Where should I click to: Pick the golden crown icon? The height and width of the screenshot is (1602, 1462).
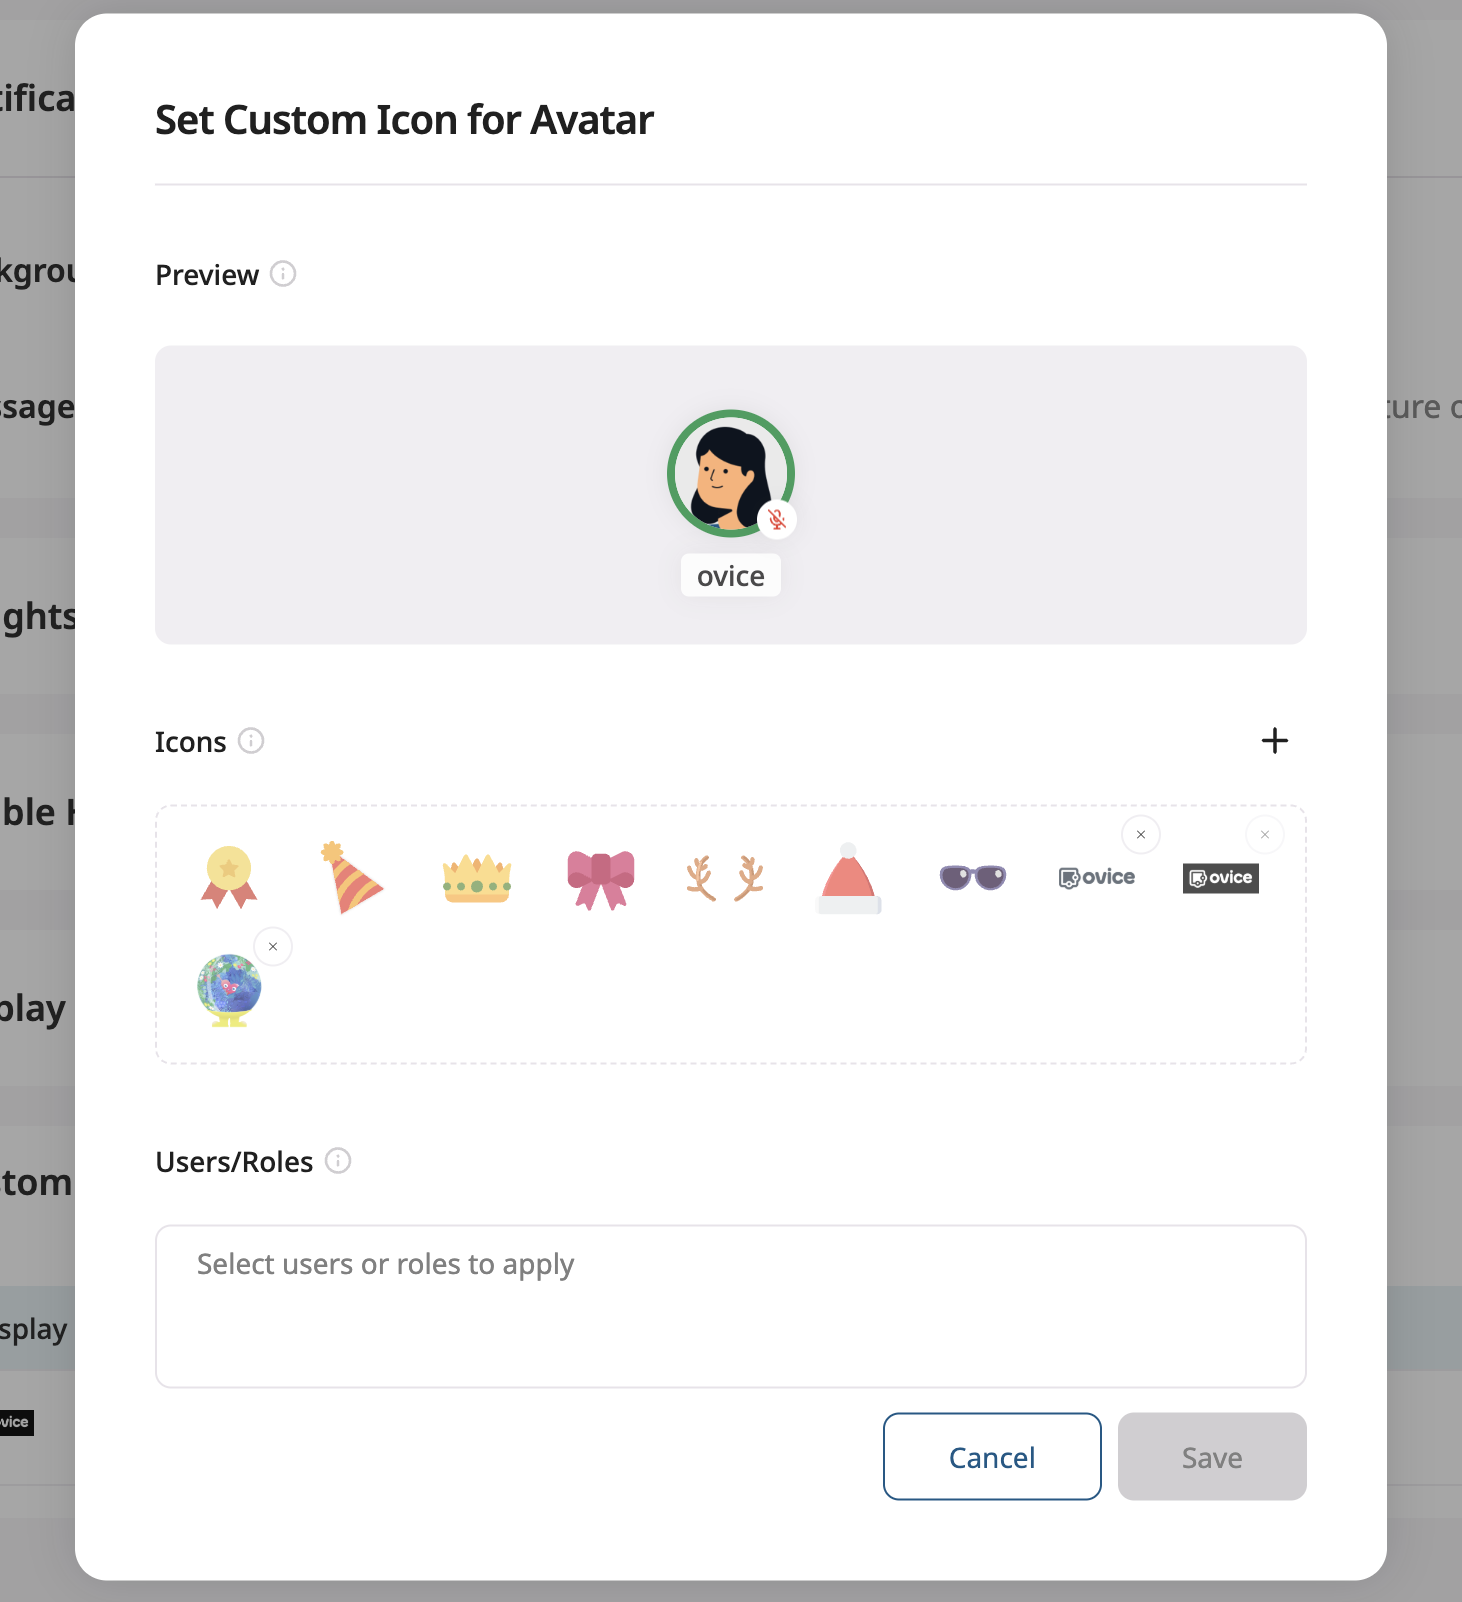pos(477,878)
